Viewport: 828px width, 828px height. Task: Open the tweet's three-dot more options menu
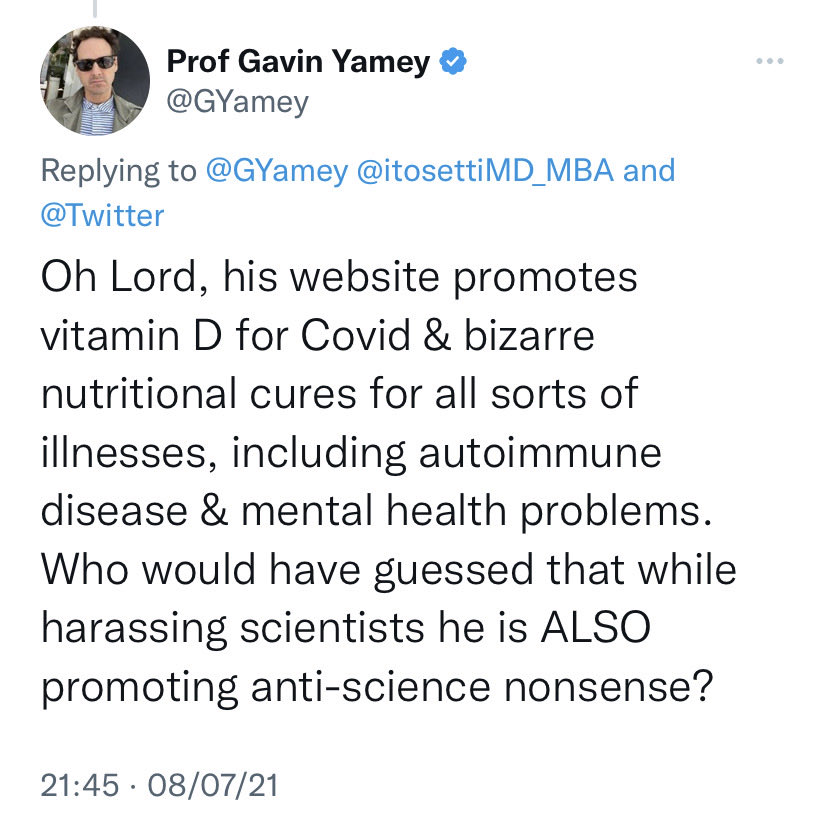769,62
